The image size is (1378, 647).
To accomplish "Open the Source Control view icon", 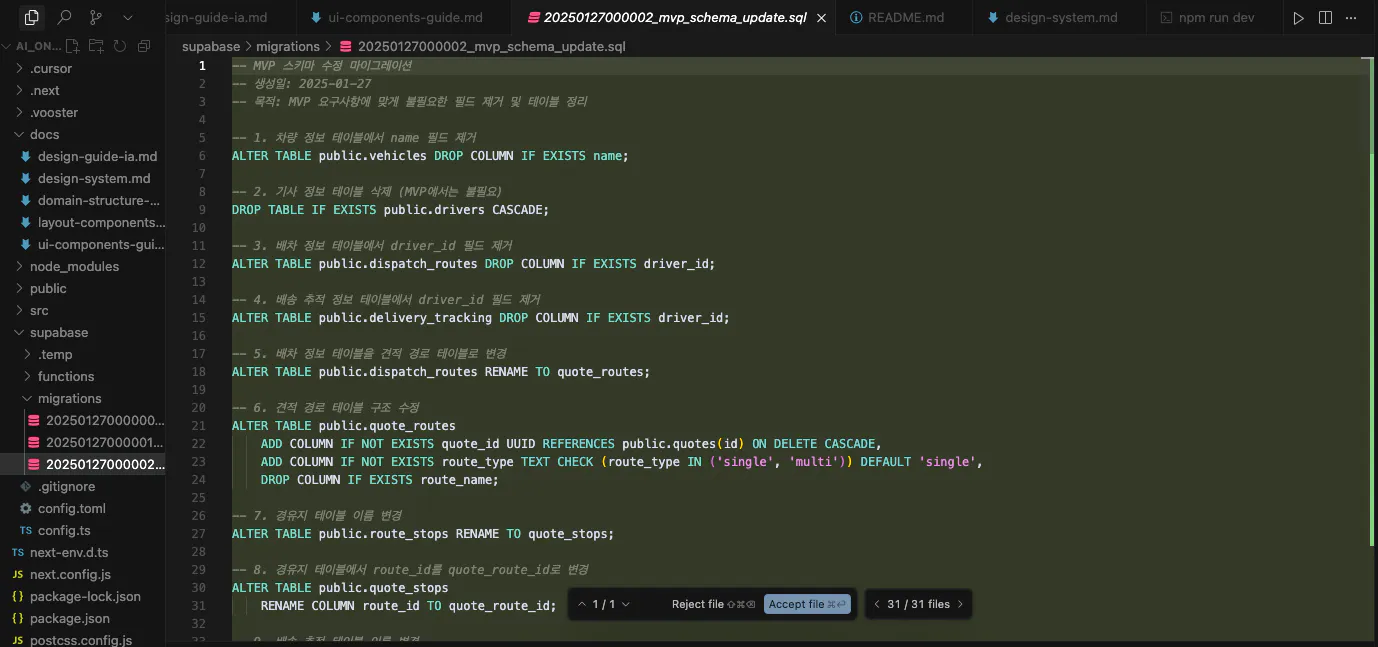I will coord(96,18).
